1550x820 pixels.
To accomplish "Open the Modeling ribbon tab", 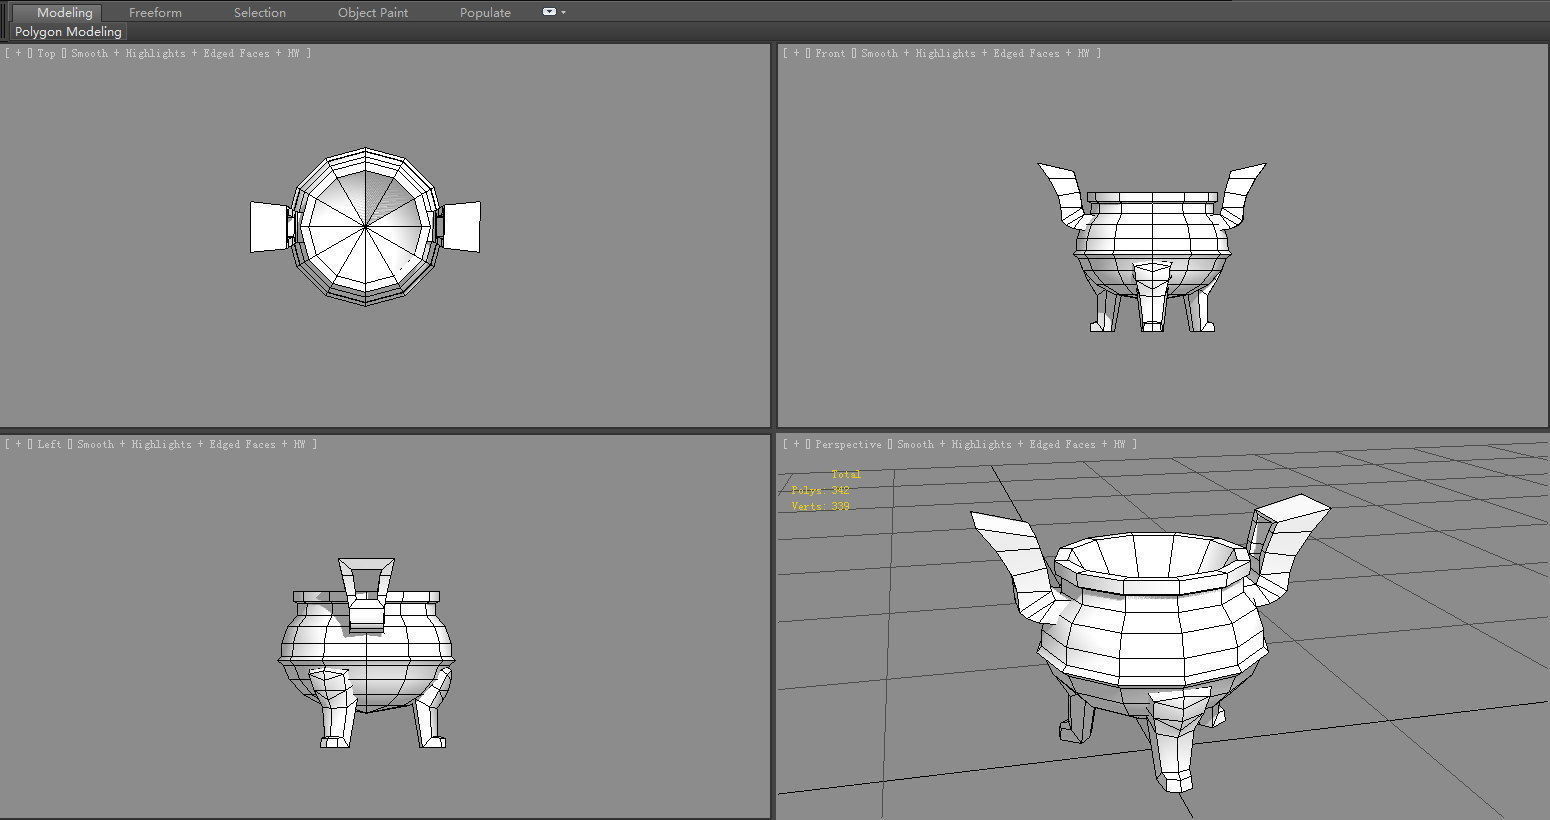I will (65, 13).
